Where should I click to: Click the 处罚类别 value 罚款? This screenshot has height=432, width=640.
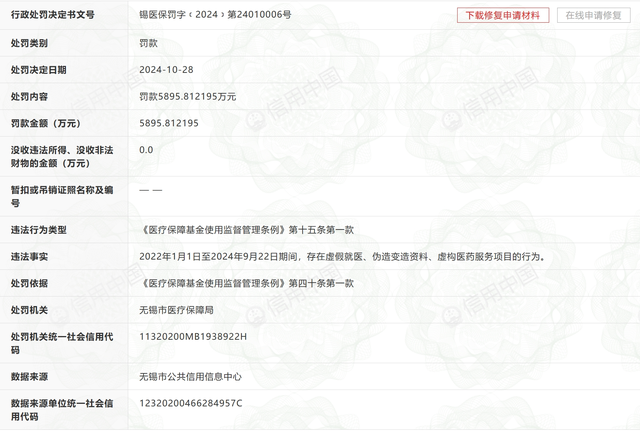coord(148,43)
